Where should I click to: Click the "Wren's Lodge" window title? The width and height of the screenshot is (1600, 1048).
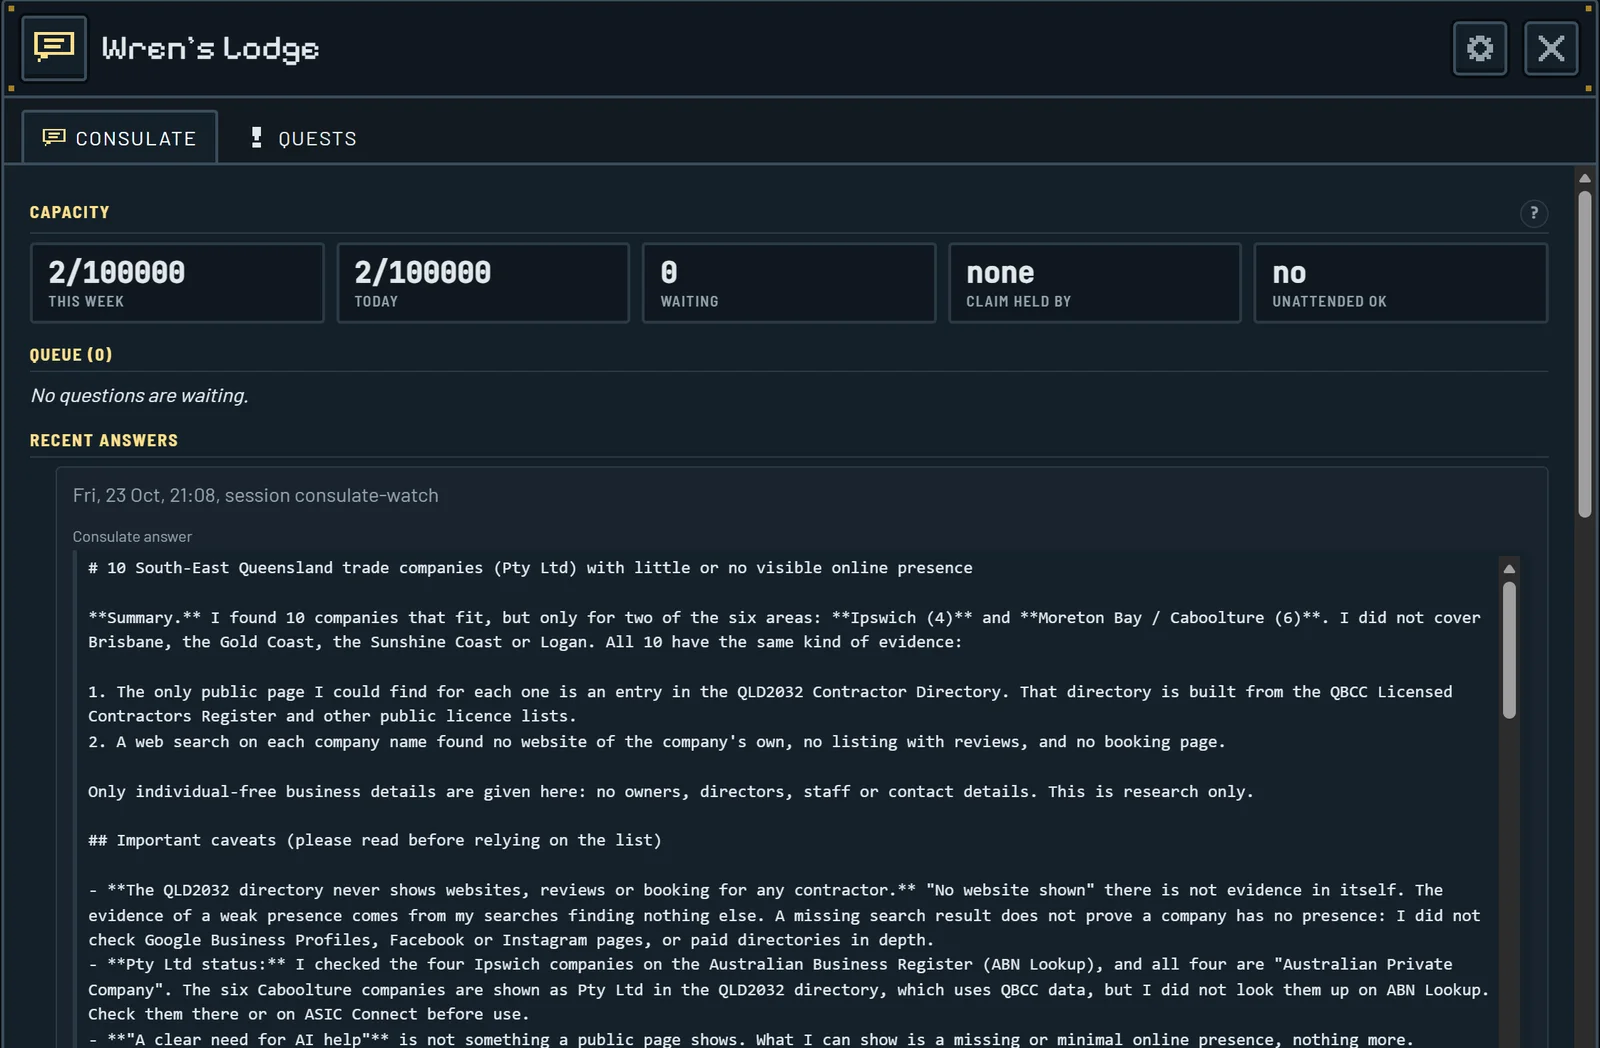[x=211, y=48]
